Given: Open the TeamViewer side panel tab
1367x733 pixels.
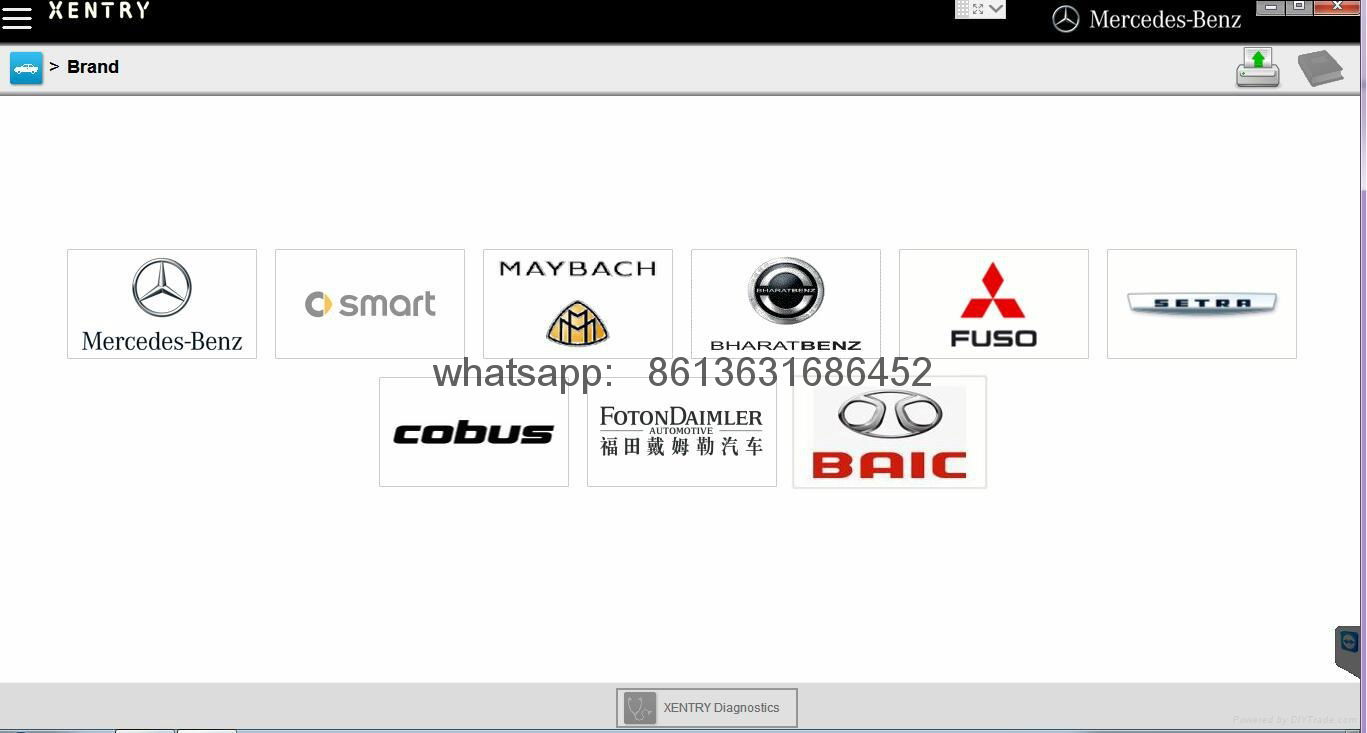Looking at the screenshot, I should pos(1348,650).
